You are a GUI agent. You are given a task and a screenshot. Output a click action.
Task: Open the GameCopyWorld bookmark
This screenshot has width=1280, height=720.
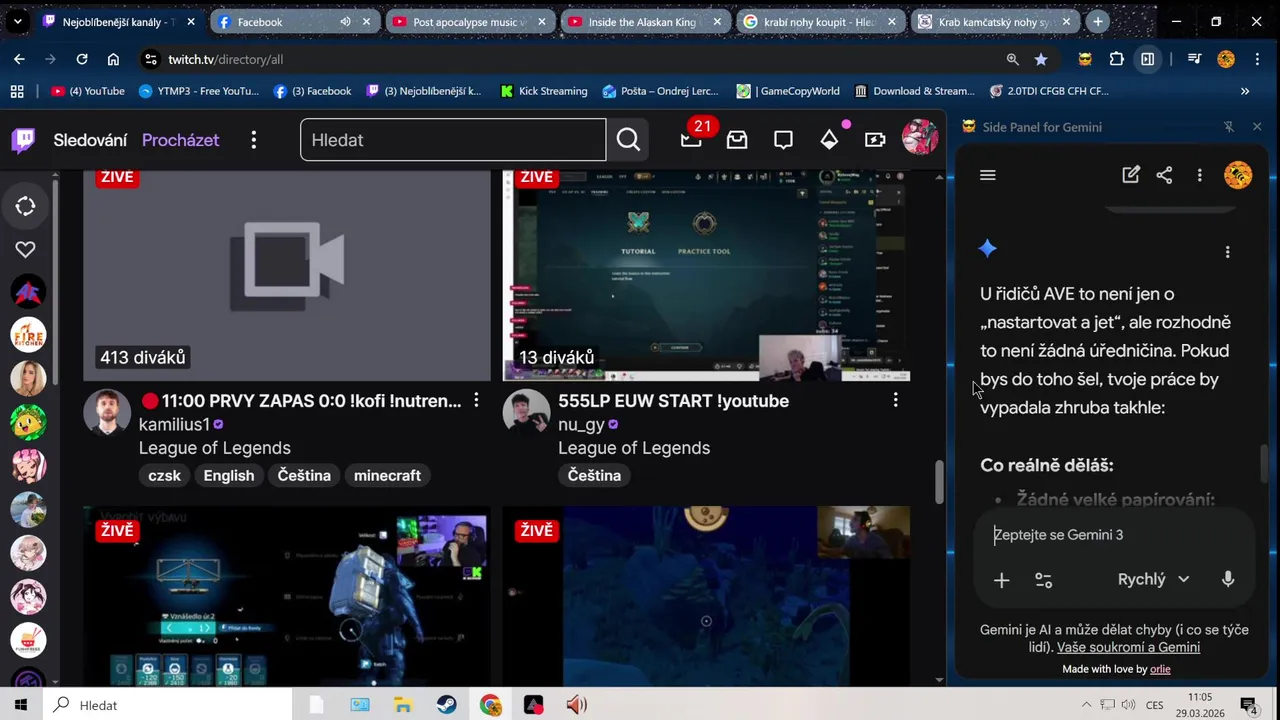click(x=788, y=91)
